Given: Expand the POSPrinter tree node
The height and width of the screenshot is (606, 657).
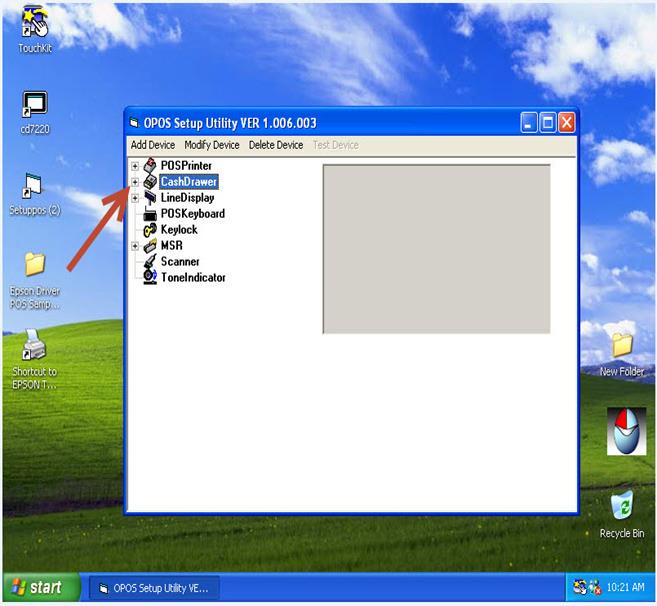Looking at the screenshot, I should pos(135,166).
